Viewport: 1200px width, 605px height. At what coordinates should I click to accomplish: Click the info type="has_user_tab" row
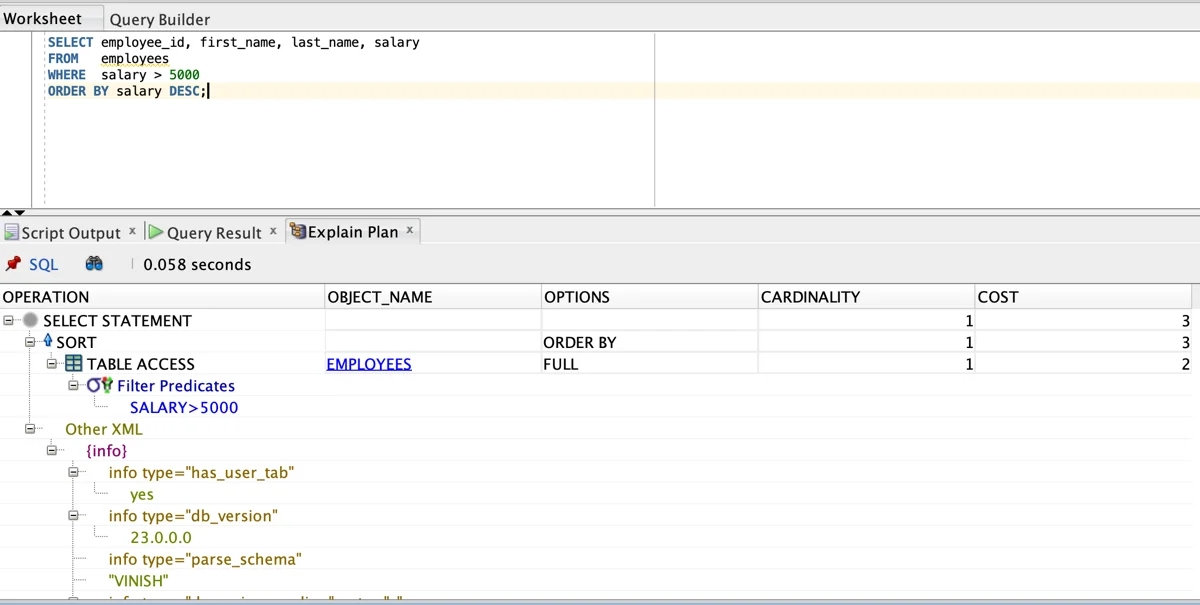coord(201,473)
